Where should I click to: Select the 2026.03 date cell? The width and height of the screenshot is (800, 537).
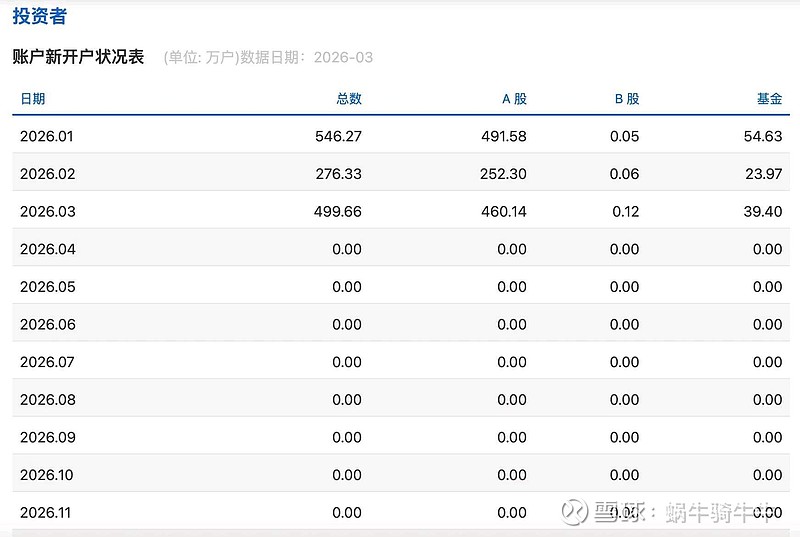coord(47,212)
